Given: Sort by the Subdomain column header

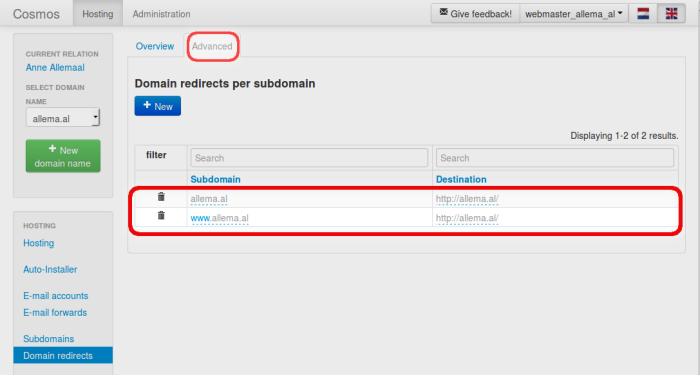Looking at the screenshot, I should [215, 179].
